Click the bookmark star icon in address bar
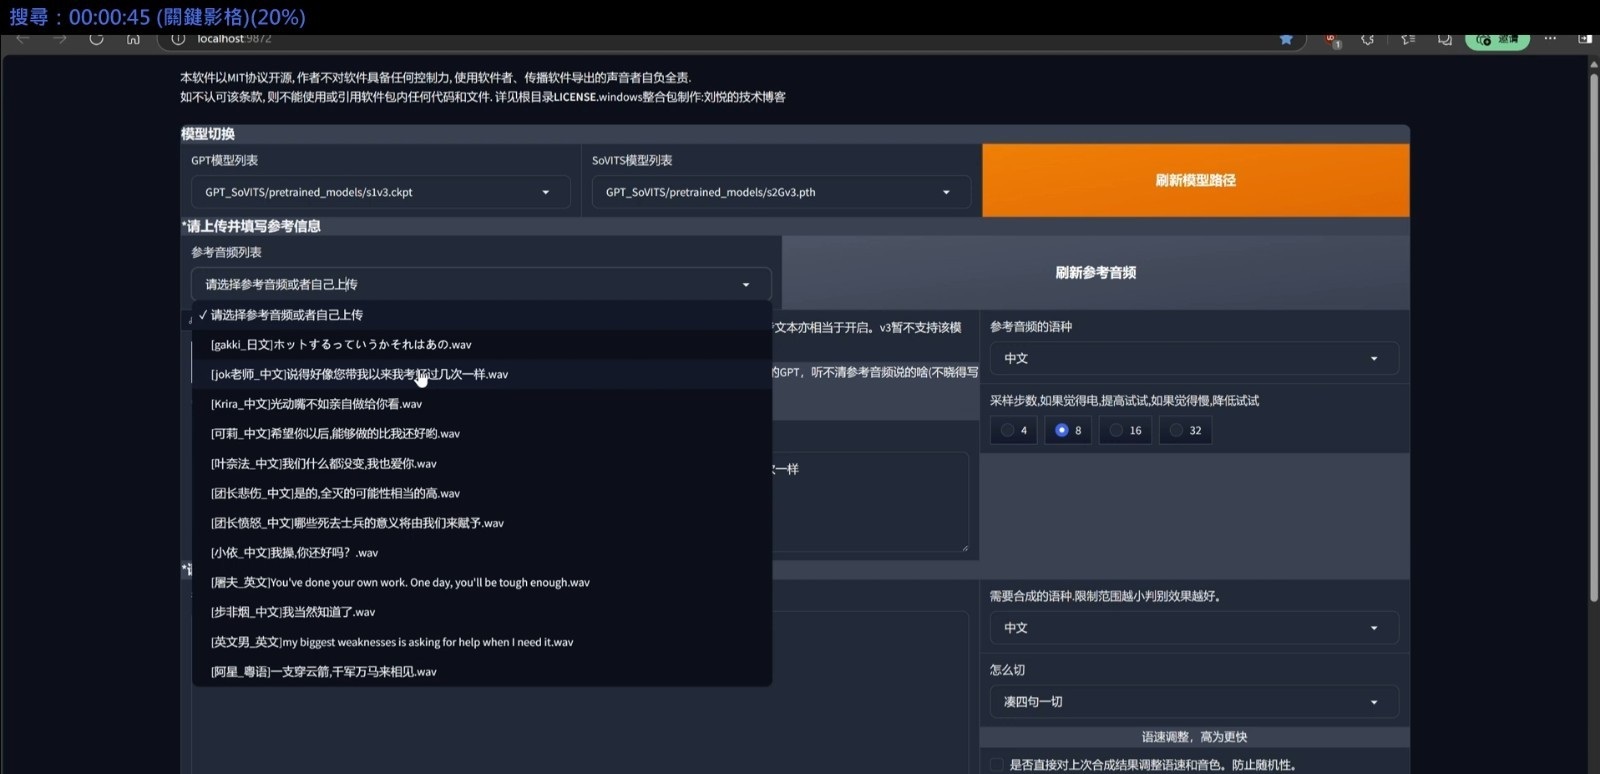Image resolution: width=1600 pixels, height=774 pixels. coord(1286,39)
